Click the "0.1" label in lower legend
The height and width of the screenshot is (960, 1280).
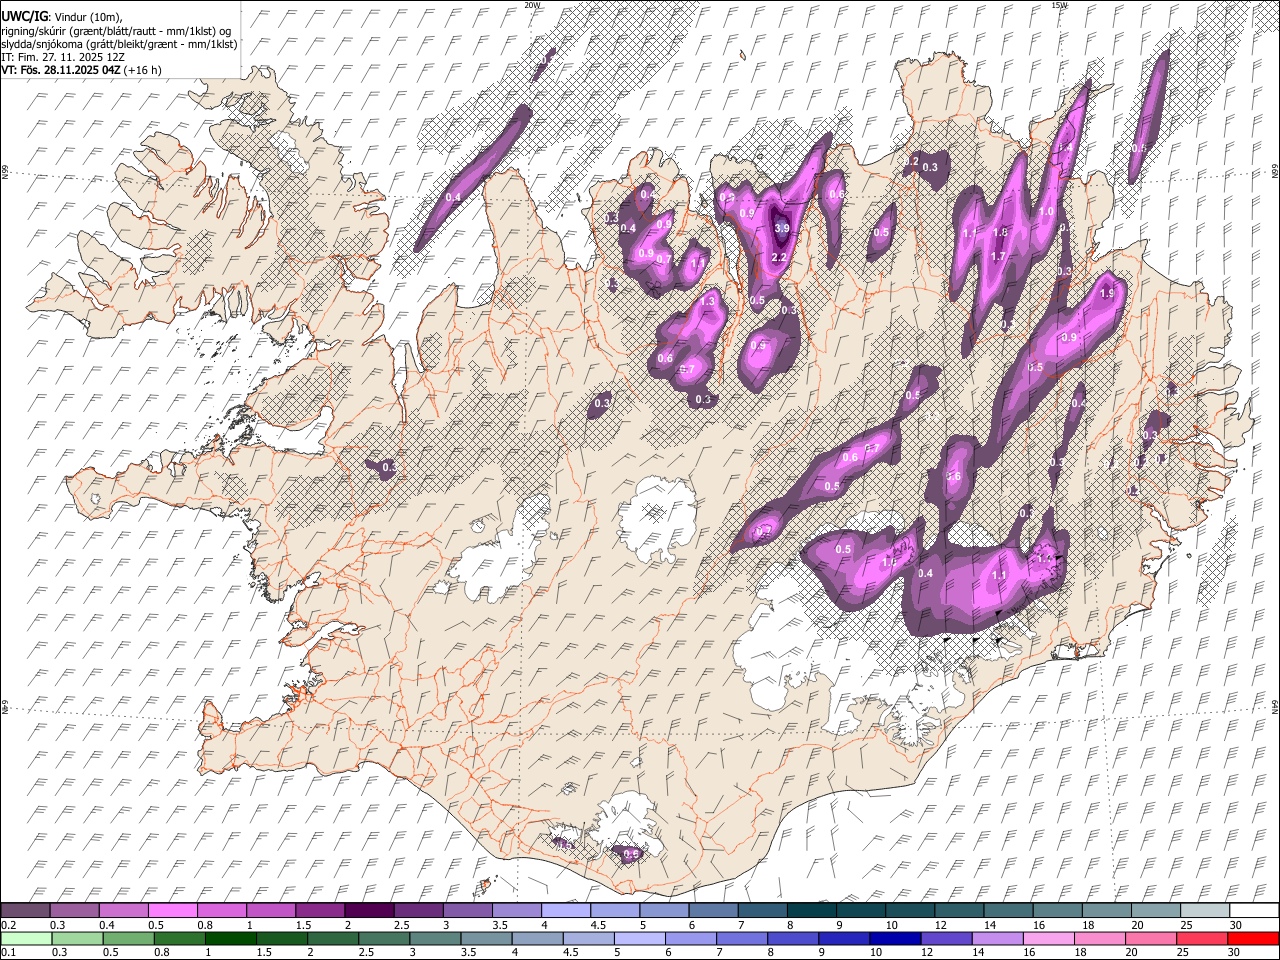8,953
